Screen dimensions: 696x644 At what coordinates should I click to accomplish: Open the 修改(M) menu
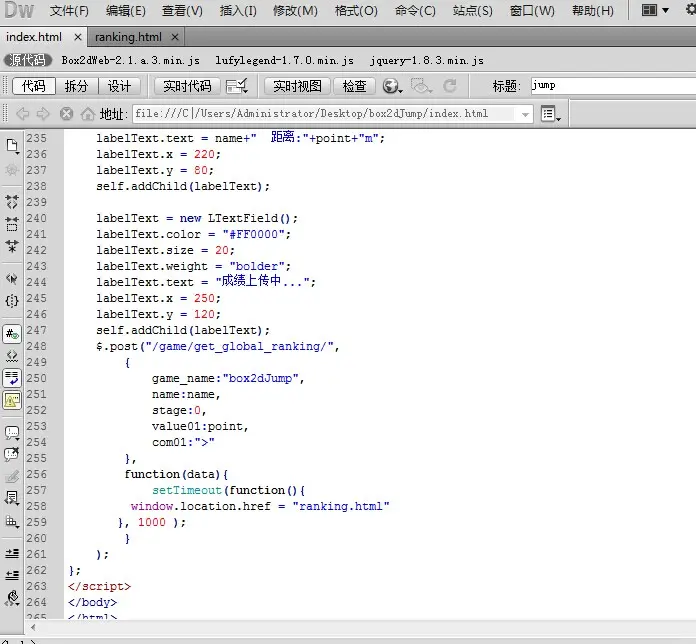click(295, 10)
